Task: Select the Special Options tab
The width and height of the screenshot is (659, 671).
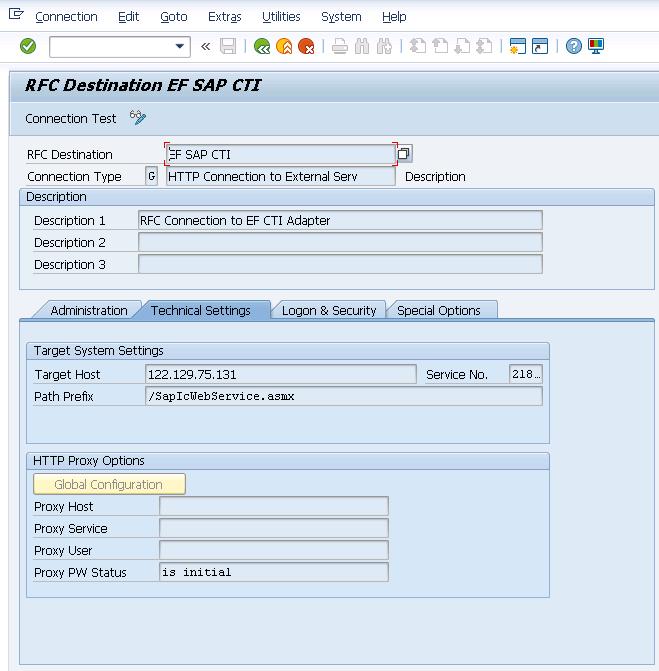Action: [x=439, y=310]
